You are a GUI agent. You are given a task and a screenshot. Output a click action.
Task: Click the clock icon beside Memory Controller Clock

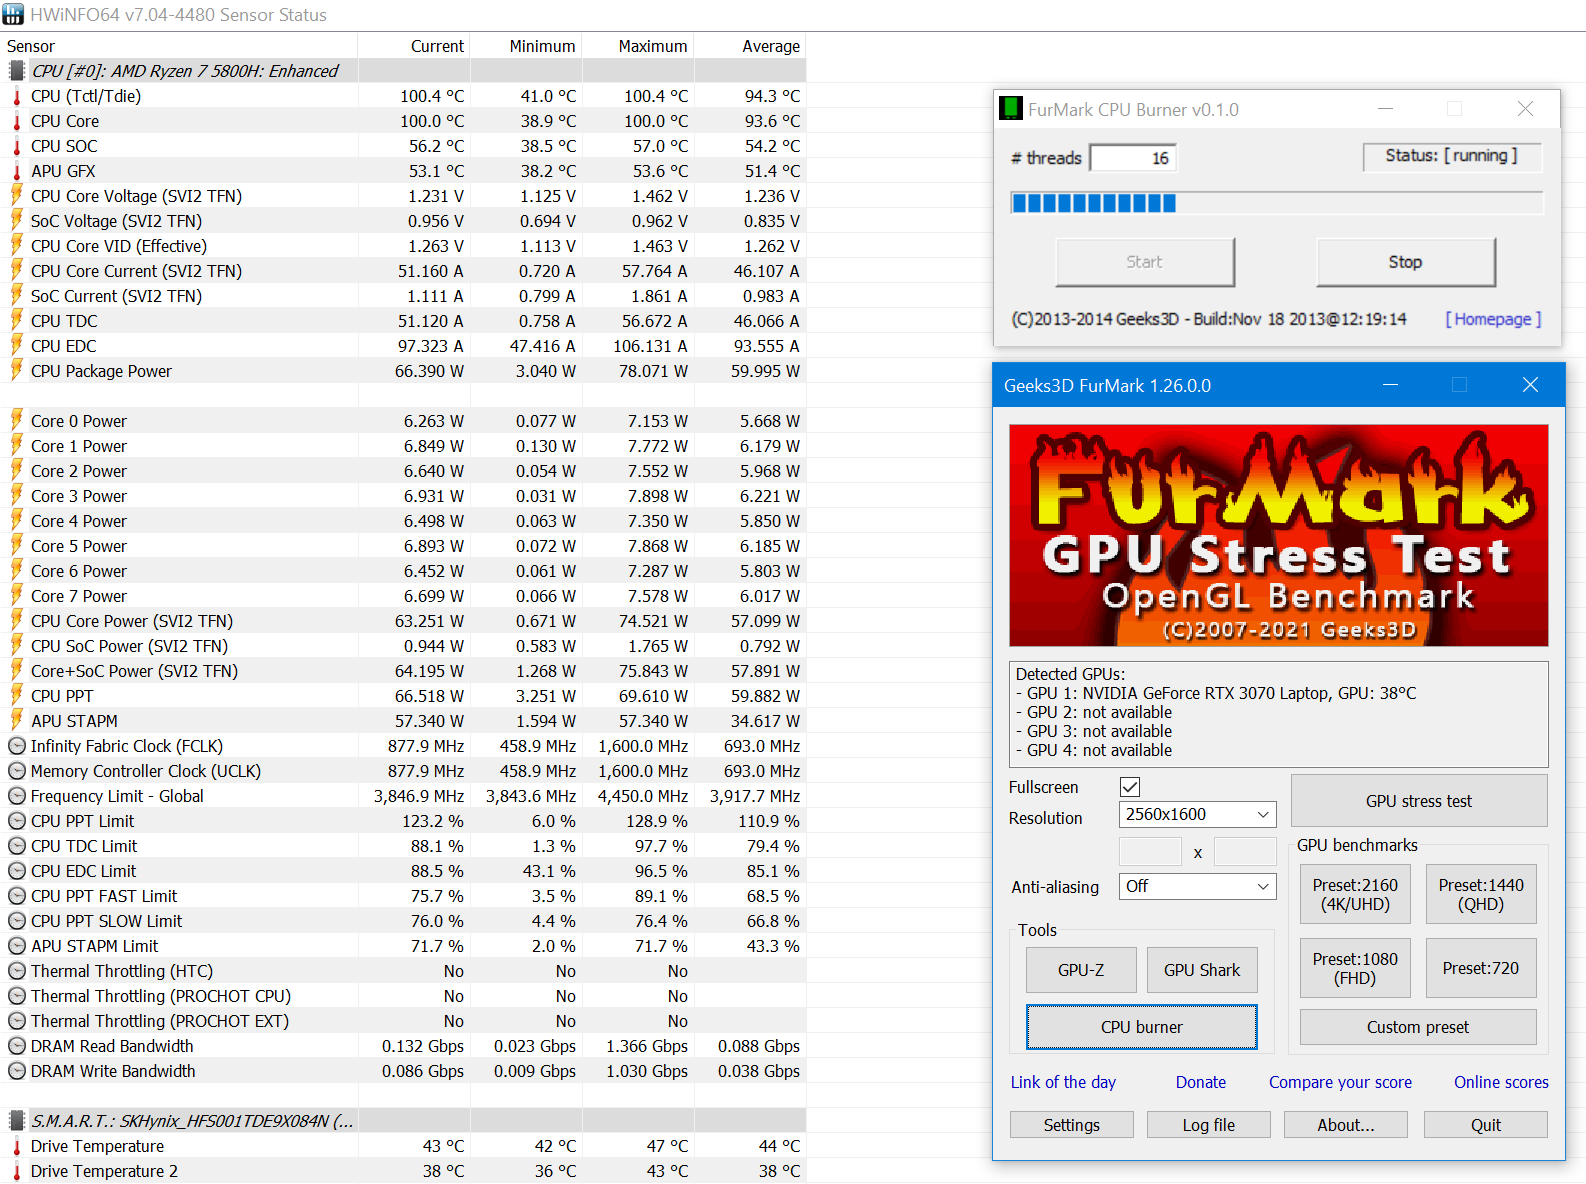pyautogui.click(x=17, y=771)
